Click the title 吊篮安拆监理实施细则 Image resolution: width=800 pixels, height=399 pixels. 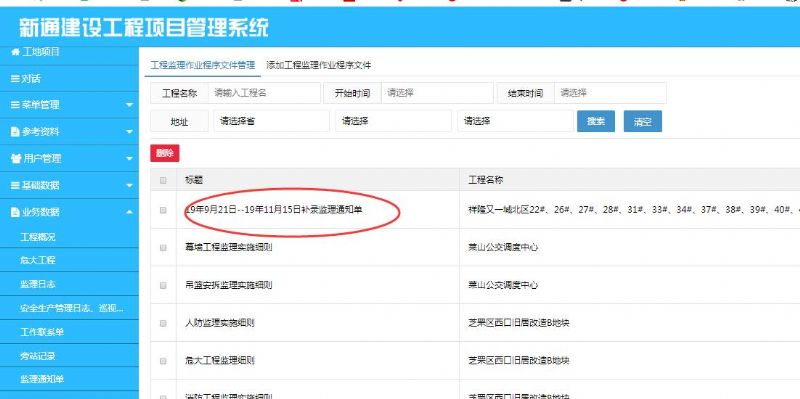pyautogui.click(x=228, y=285)
